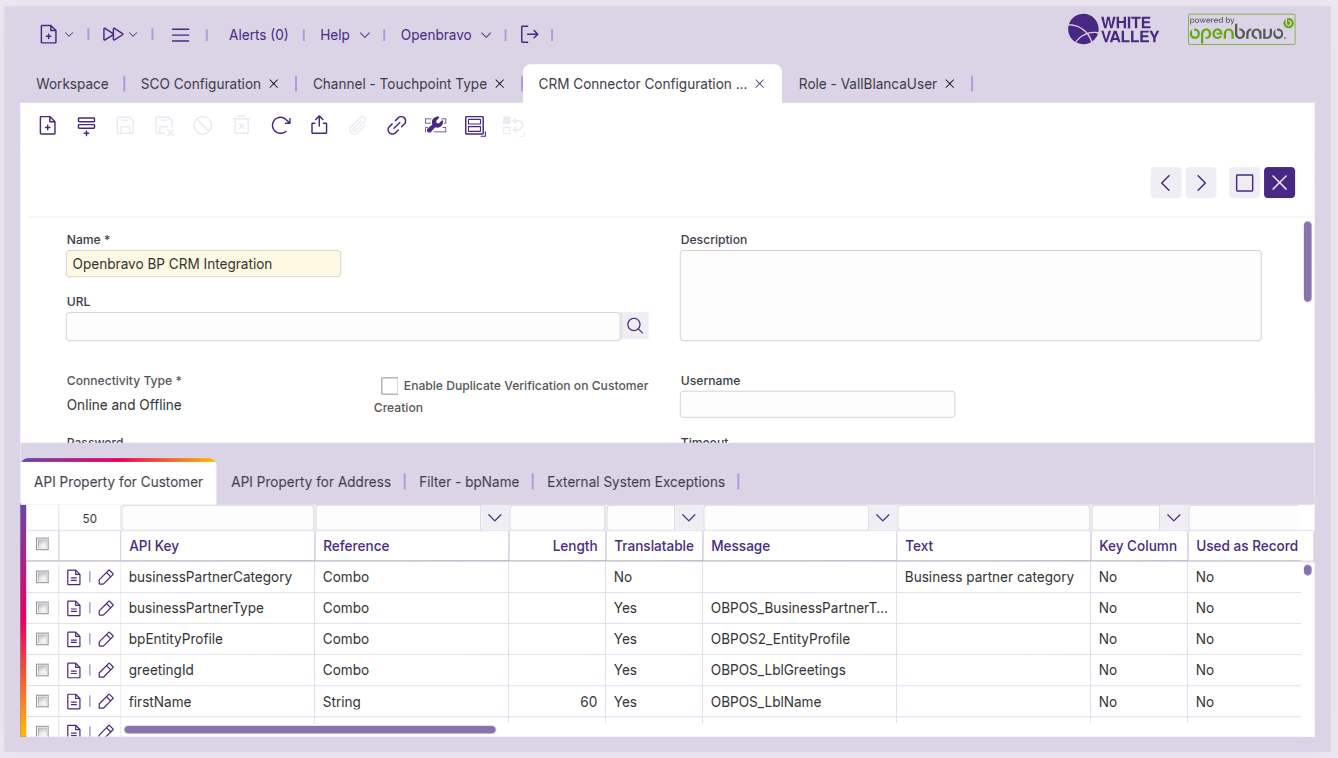Screen dimensions: 1338x758
Task: Click the URL field search magnifier icon
Action: 635,326
